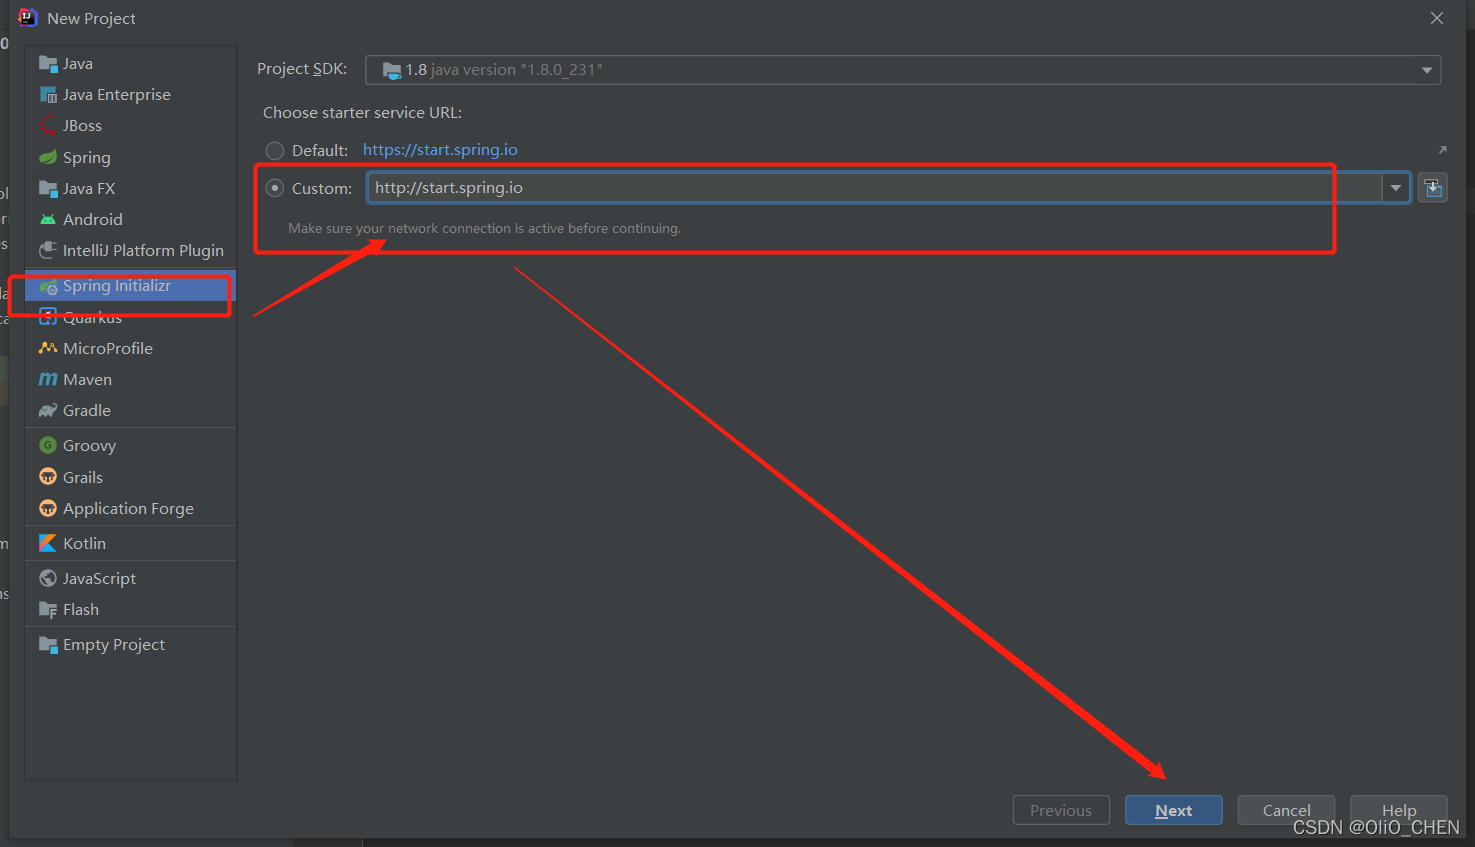Click the Next button

pos(1173,810)
